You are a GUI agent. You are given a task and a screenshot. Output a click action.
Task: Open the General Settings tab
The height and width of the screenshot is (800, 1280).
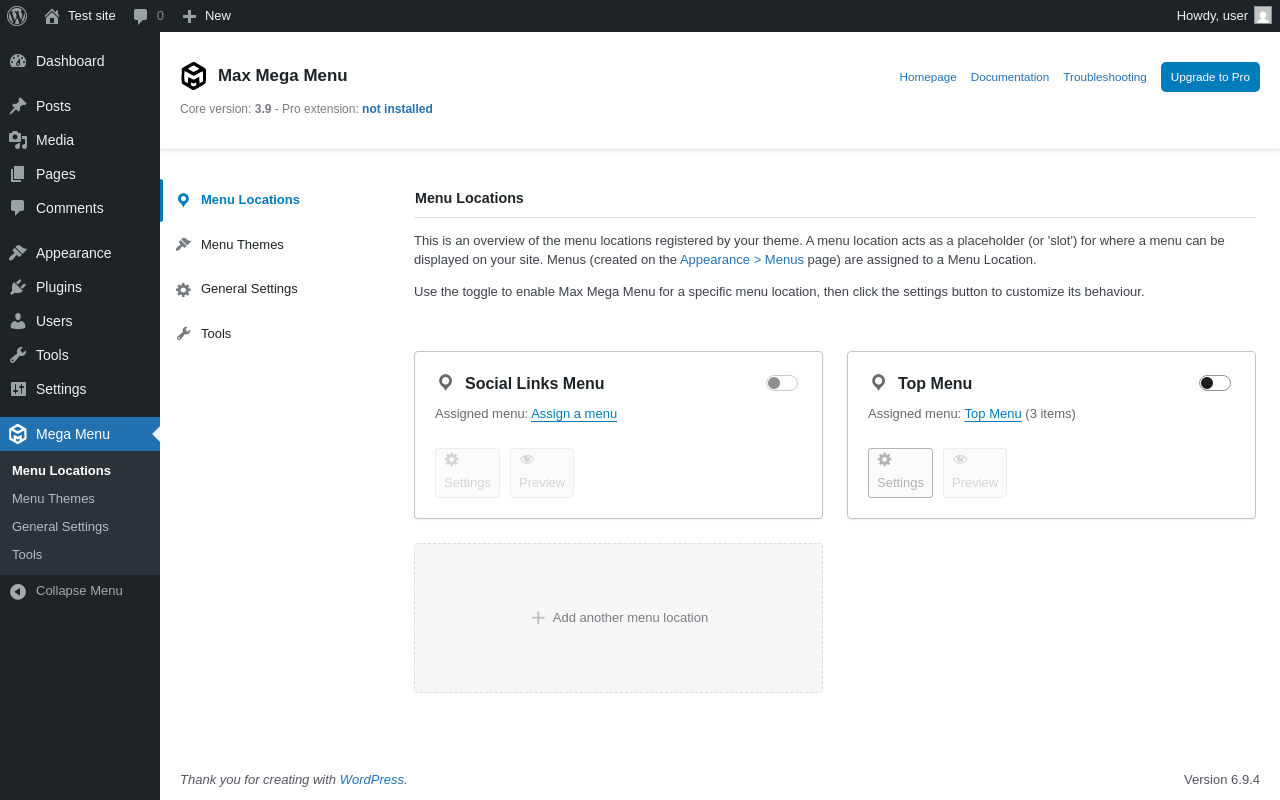click(249, 289)
